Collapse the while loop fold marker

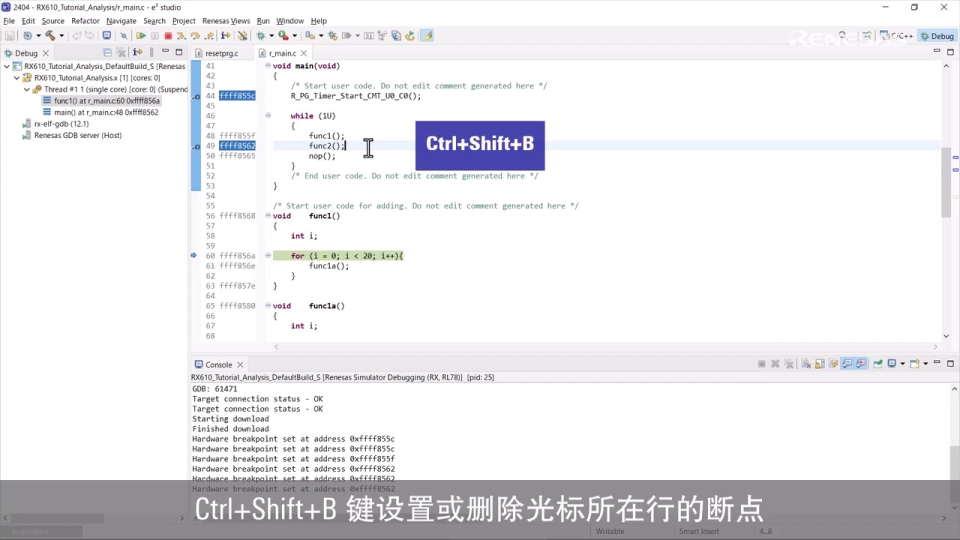coord(268,116)
